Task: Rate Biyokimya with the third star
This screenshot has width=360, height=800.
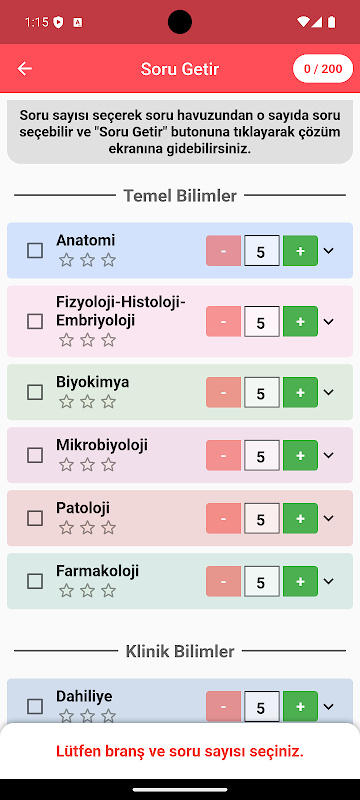Action: pos(108,402)
